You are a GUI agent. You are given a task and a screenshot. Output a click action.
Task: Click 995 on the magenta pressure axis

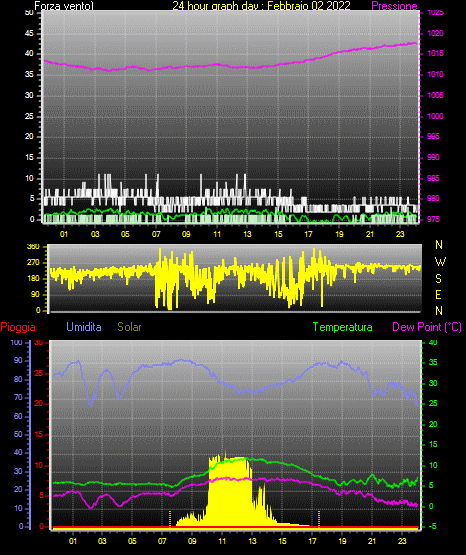pyautogui.click(x=433, y=136)
